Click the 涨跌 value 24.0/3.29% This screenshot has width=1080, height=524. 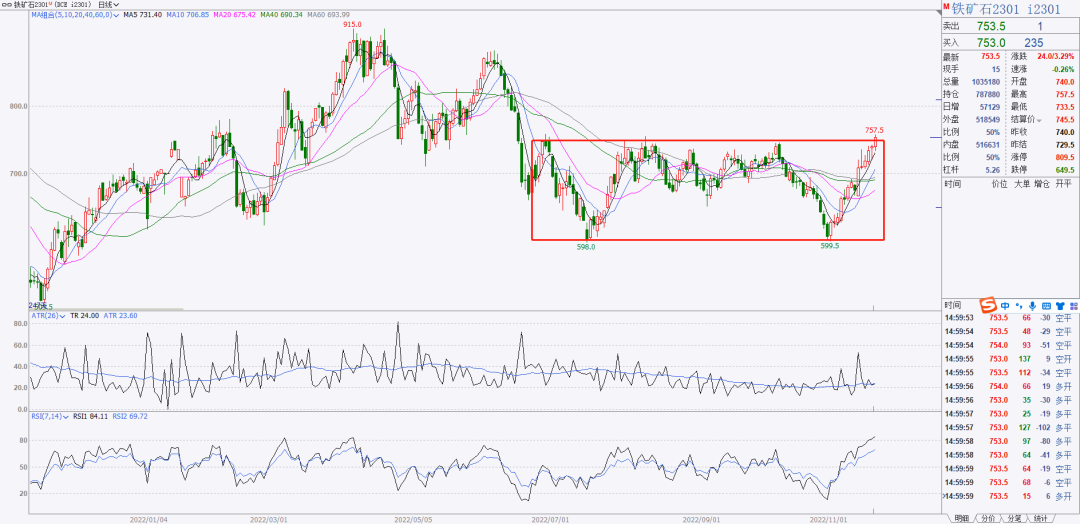1055,56
